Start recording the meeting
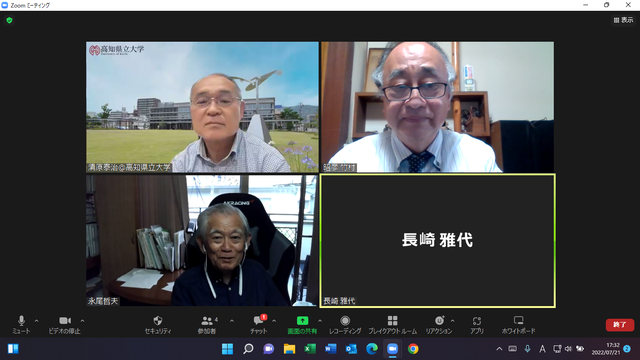 345,325
